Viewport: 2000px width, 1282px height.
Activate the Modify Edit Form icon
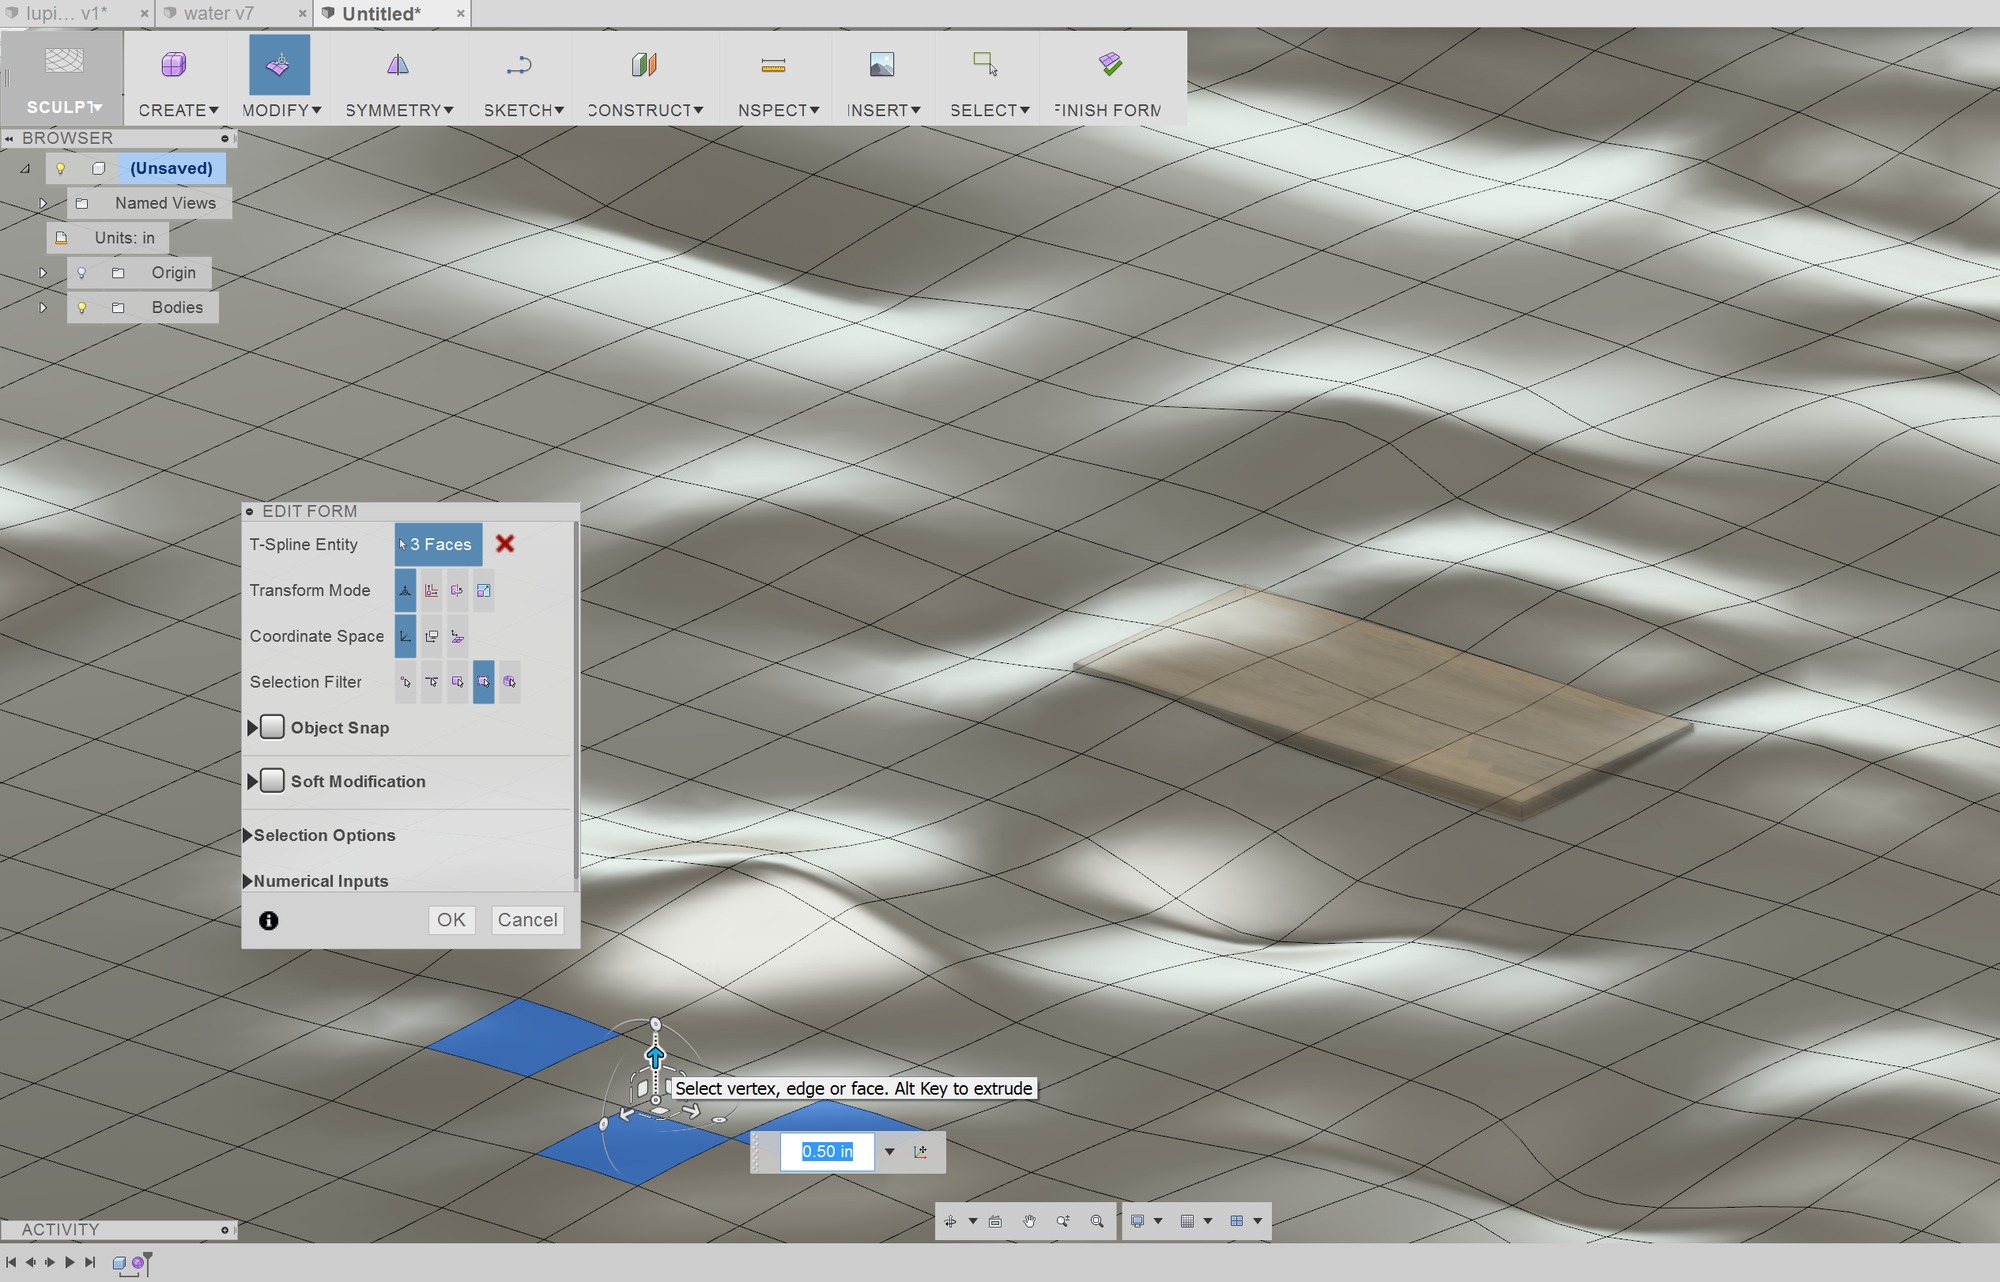coord(279,65)
